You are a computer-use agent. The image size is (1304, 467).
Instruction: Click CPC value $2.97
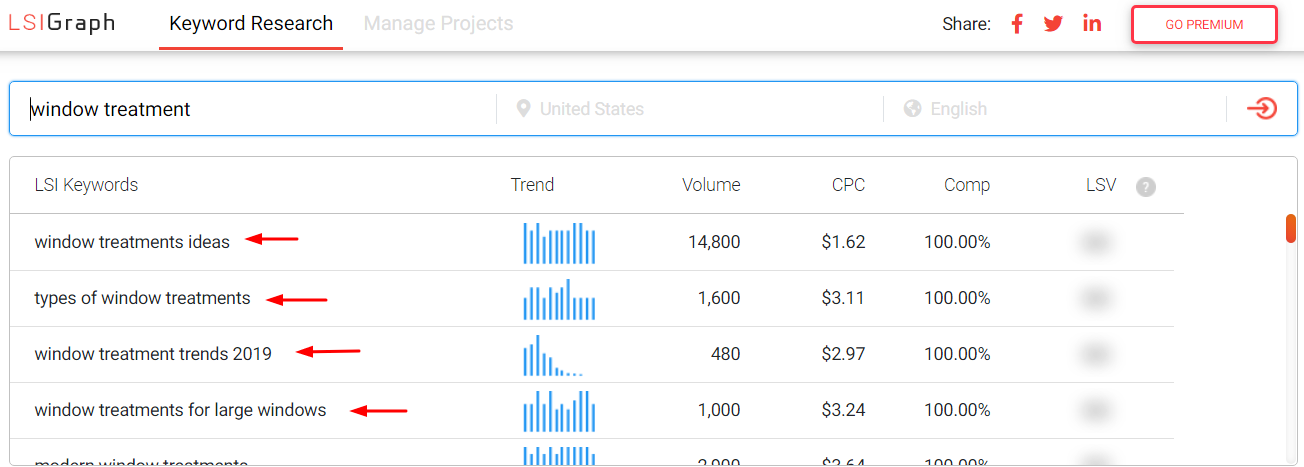844,354
